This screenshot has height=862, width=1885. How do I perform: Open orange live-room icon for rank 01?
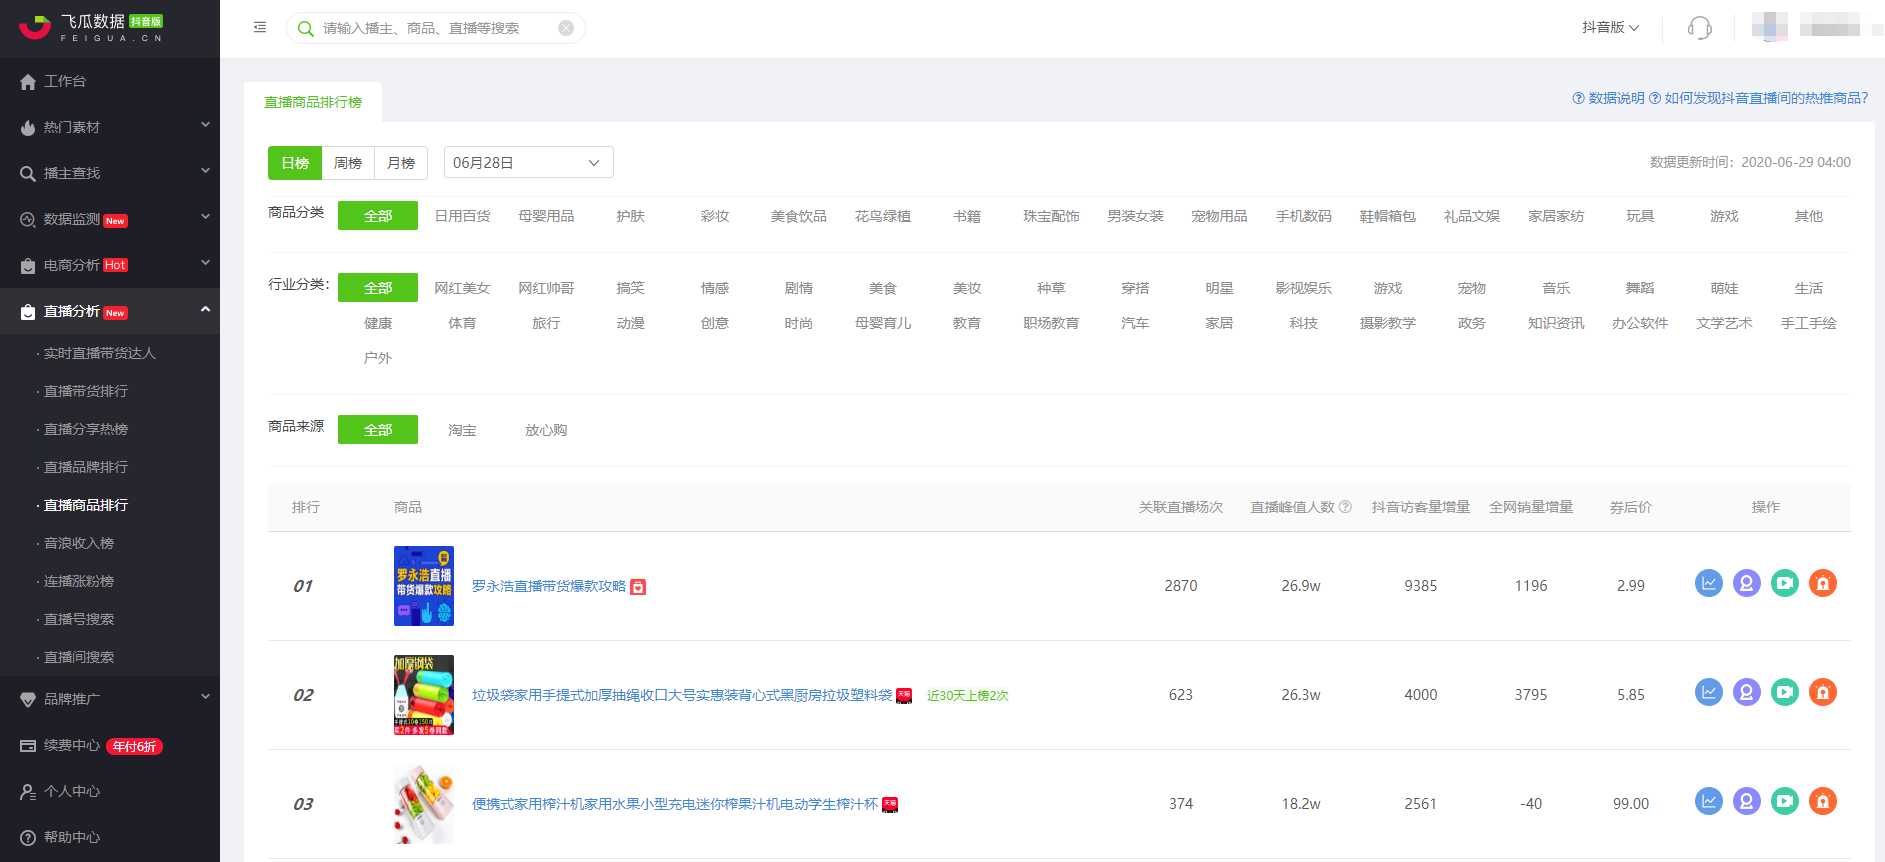1823,583
